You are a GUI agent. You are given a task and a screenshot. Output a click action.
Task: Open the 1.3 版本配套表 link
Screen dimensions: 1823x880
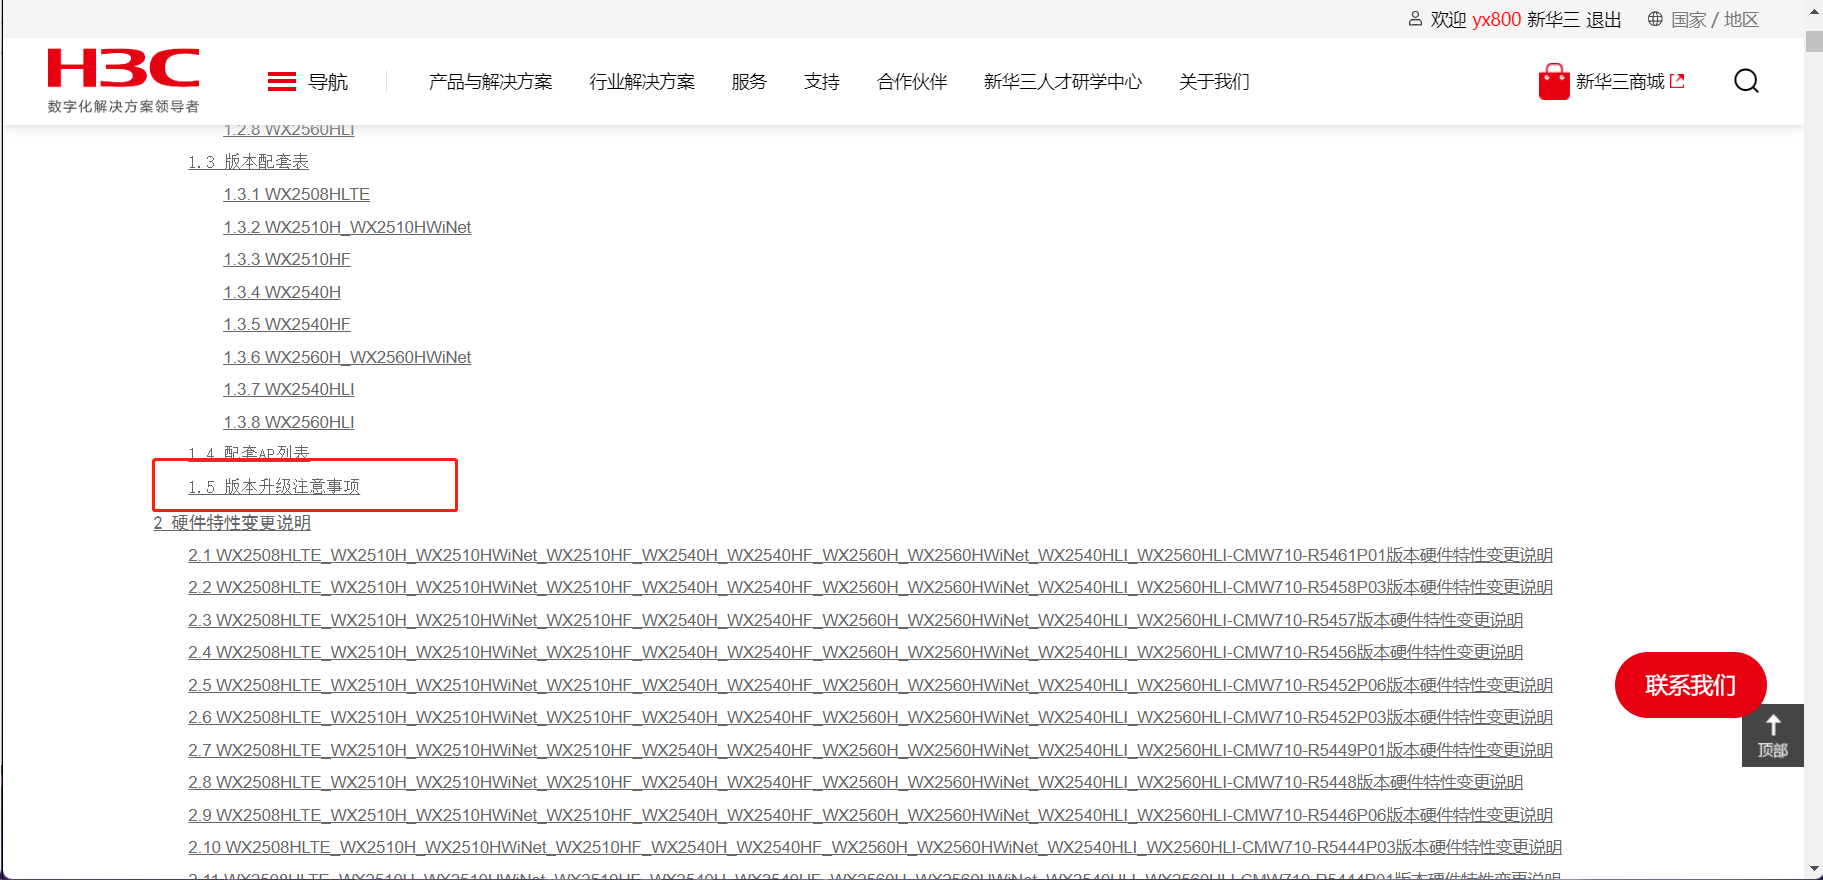[248, 162]
